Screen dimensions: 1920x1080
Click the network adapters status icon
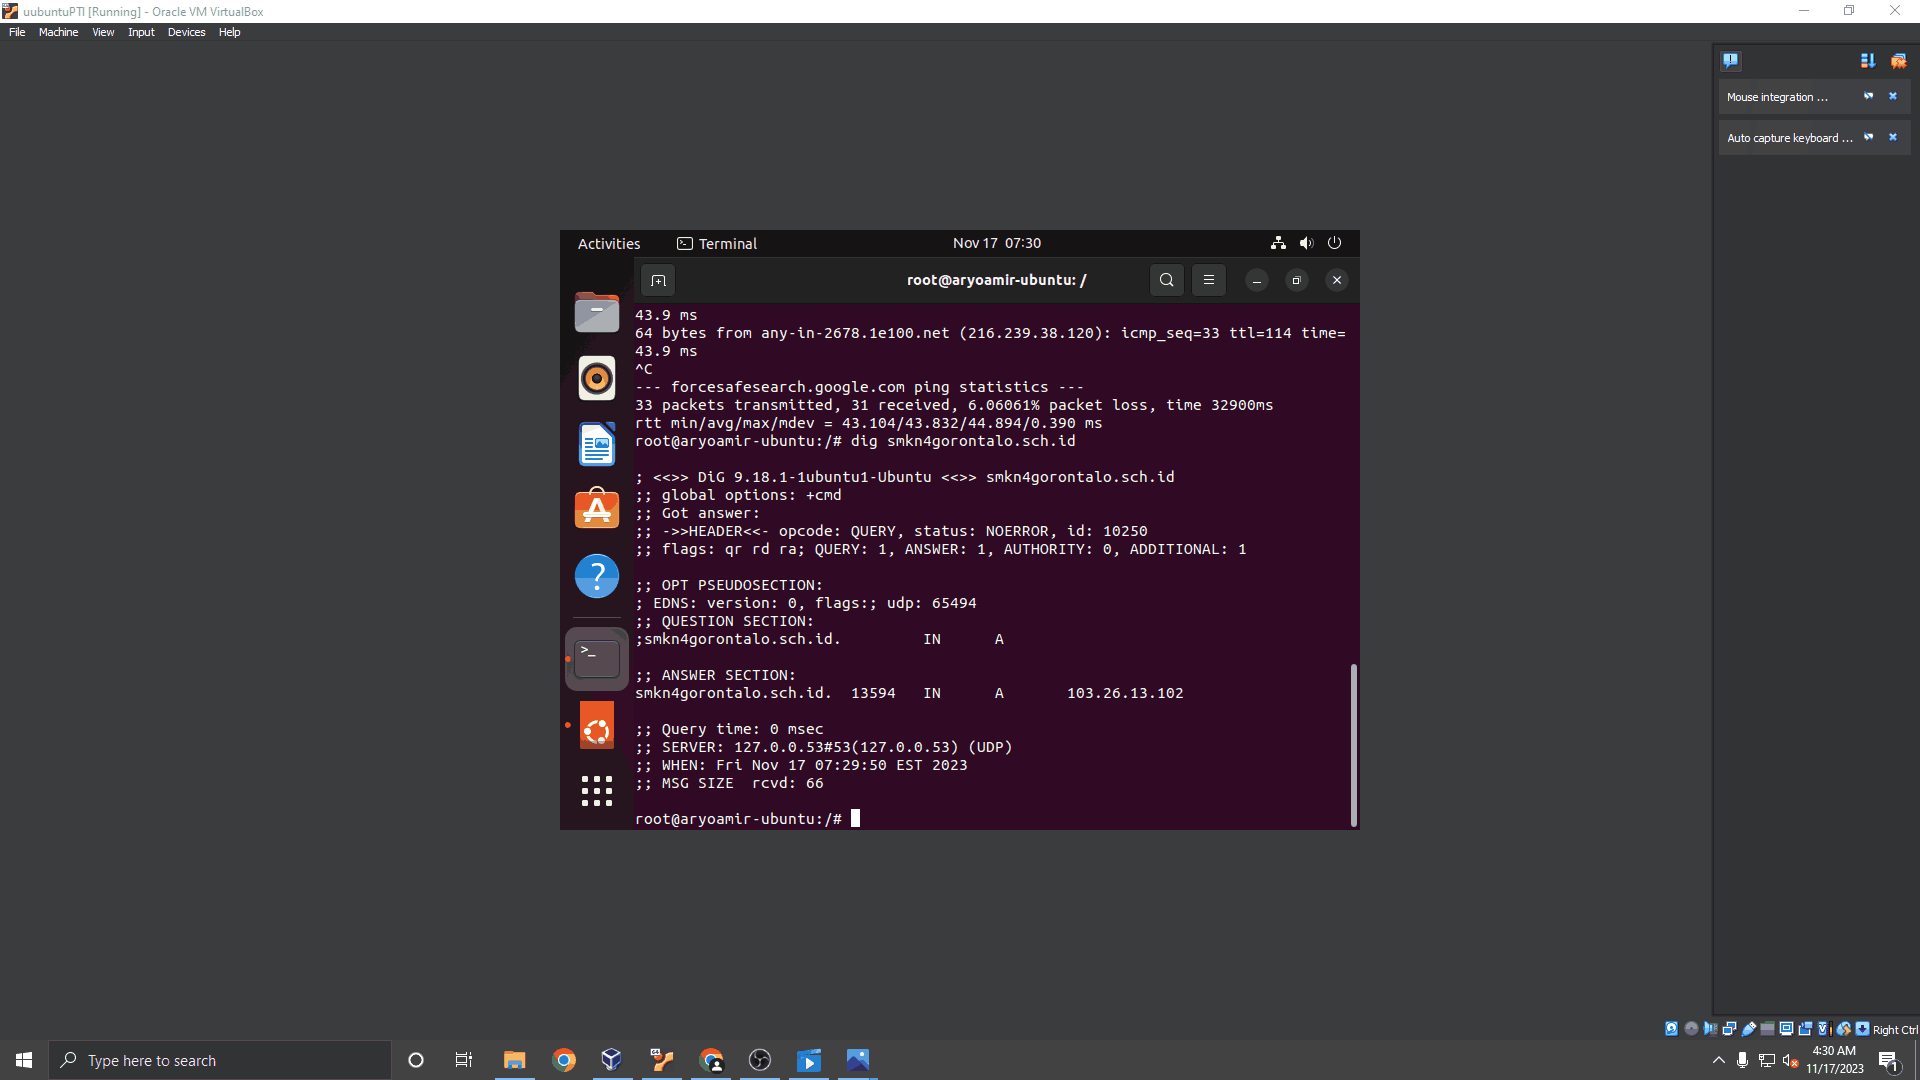1729,1029
